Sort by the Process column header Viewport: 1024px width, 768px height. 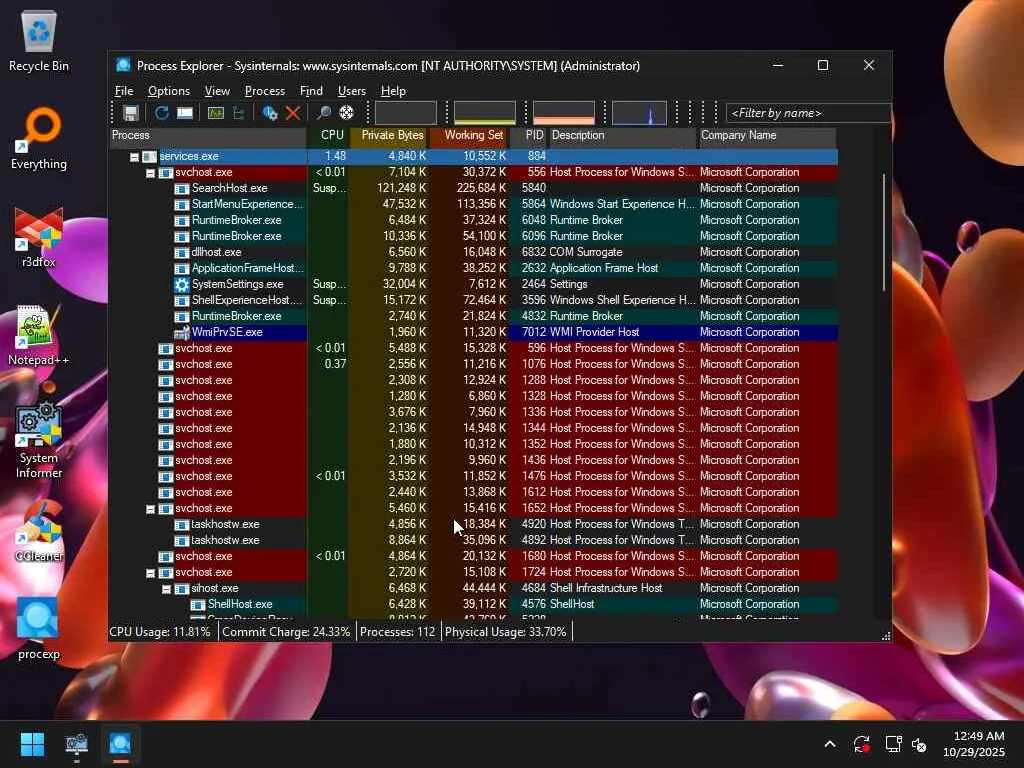[x=208, y=136]
